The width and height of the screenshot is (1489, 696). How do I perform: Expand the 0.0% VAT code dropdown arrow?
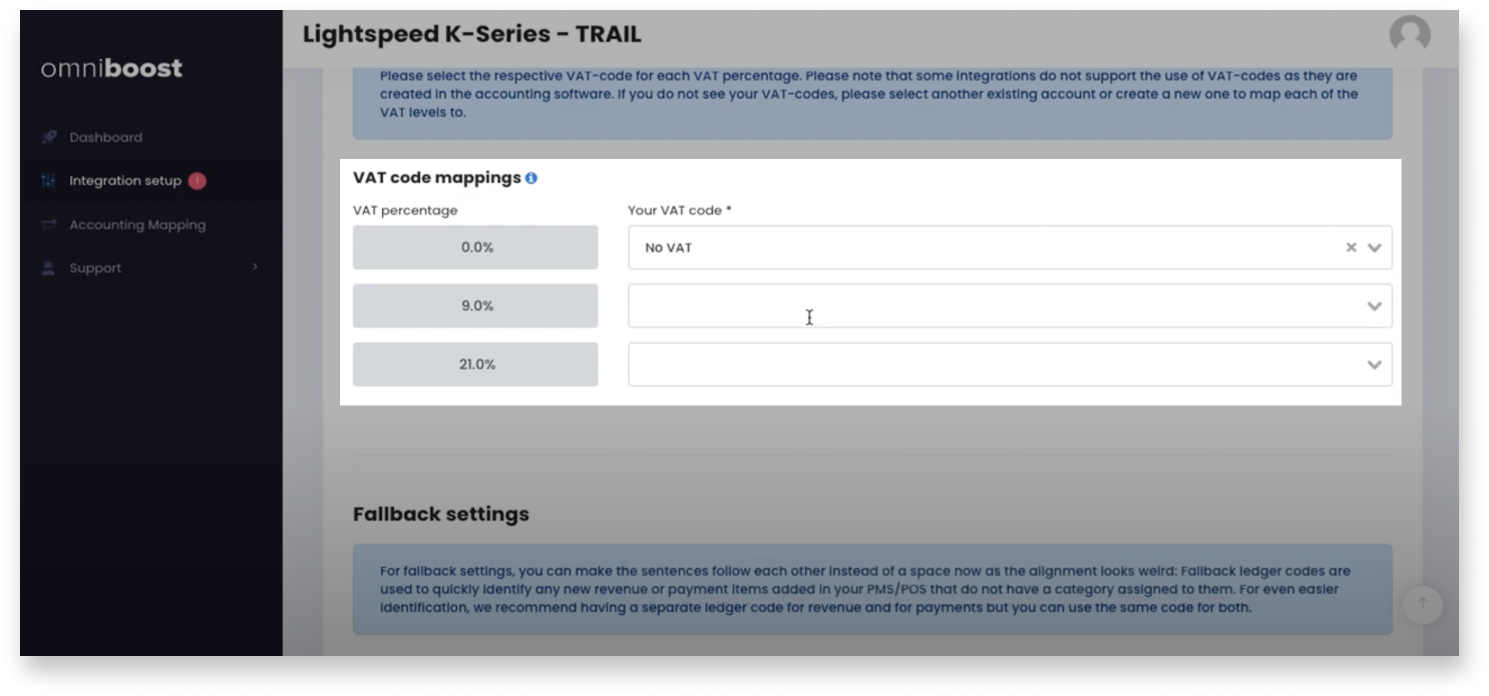click(1374, 247)
